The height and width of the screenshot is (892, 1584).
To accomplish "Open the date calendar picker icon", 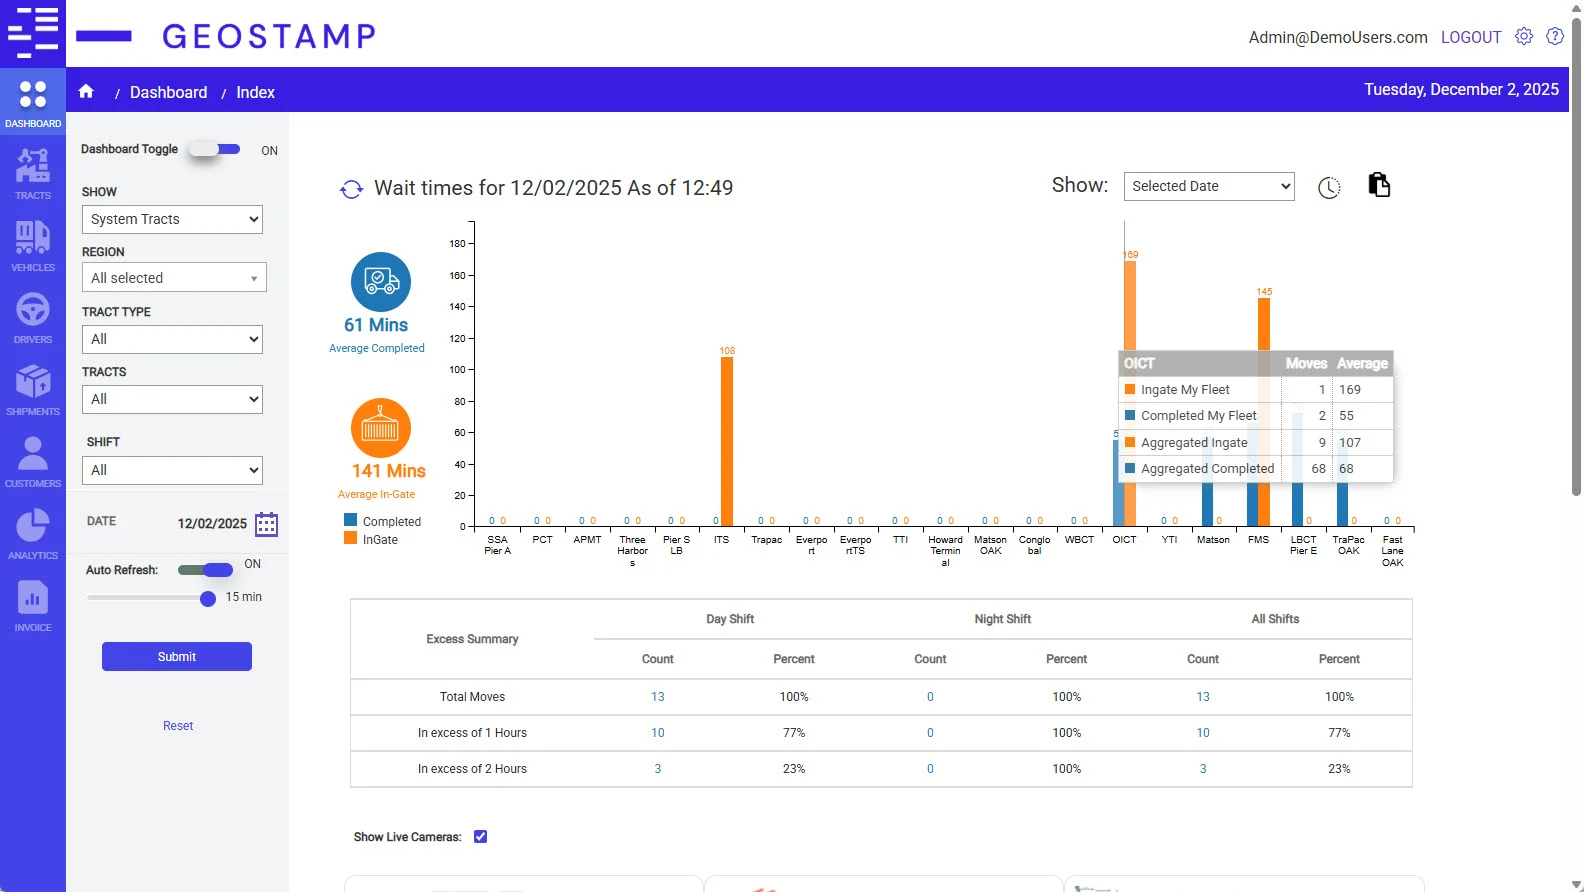I will pos(267,524).
